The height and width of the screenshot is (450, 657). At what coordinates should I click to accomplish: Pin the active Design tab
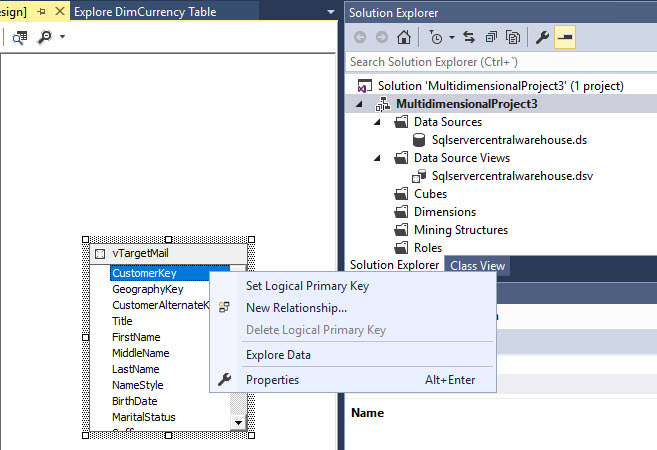[x=41, y=12]
